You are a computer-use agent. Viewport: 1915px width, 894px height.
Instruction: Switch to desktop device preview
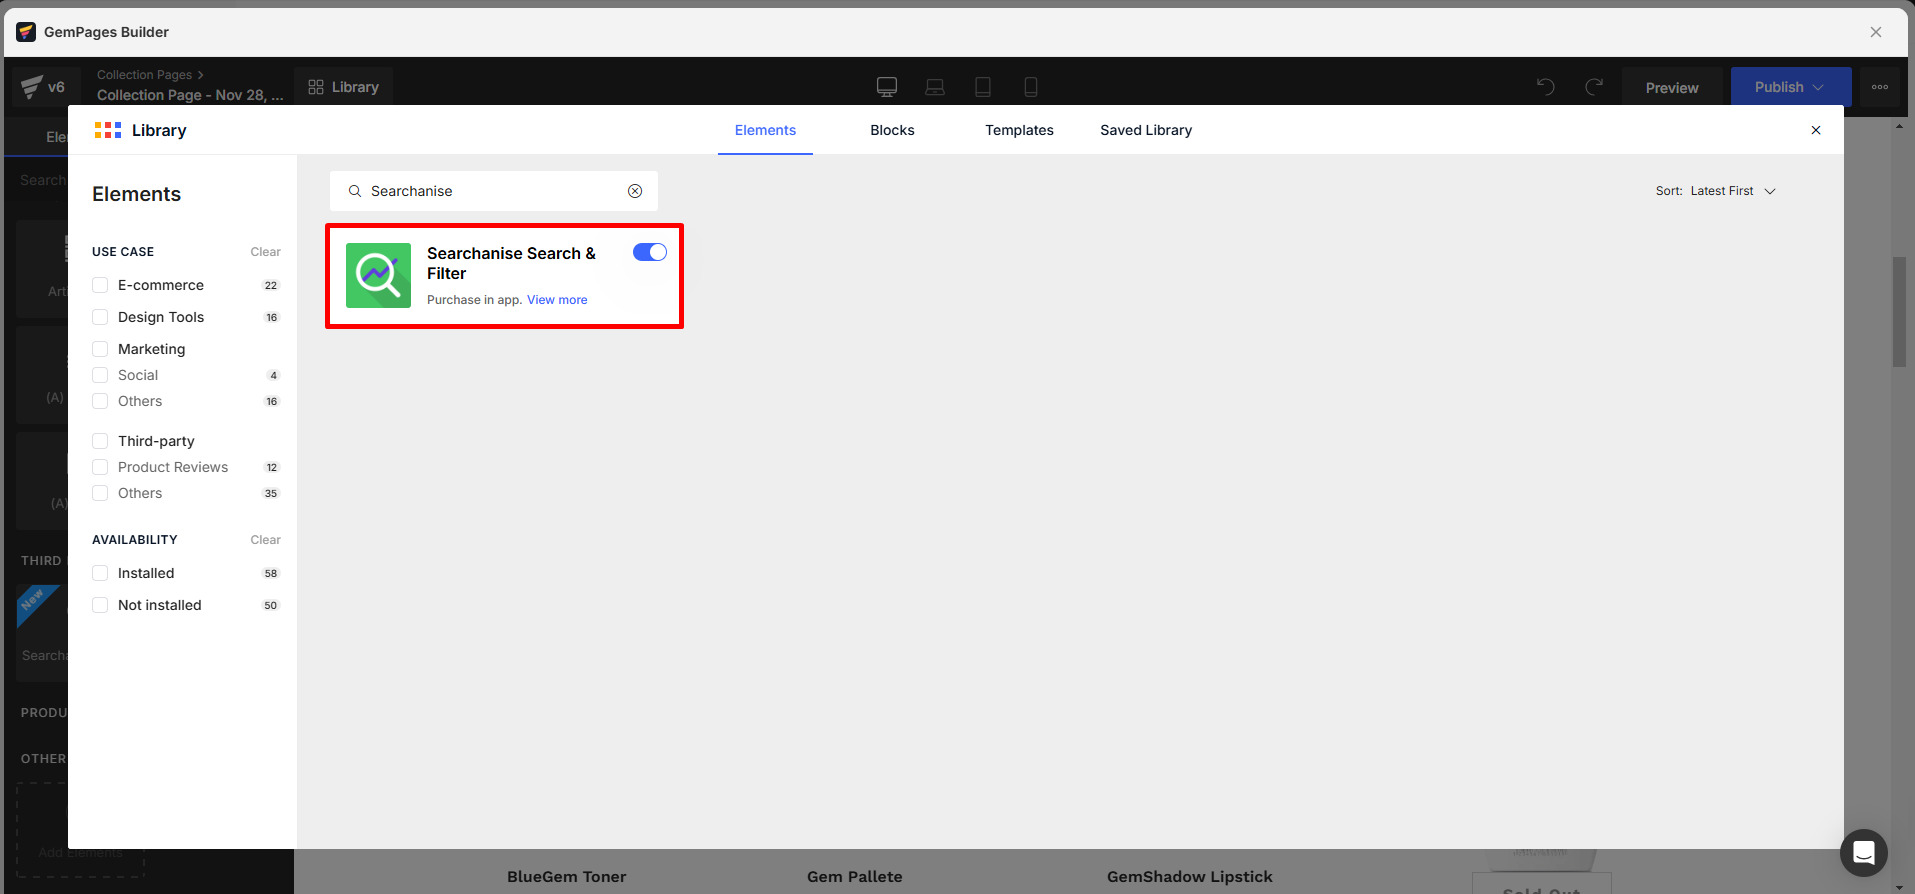[x=887, y=87]
